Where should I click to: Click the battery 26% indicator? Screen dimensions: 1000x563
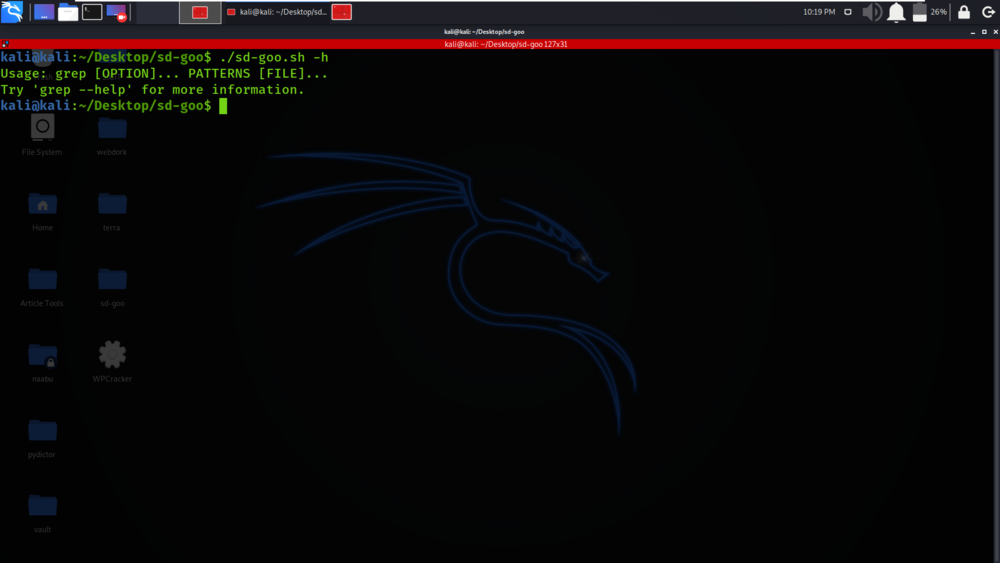coord(929,12)
